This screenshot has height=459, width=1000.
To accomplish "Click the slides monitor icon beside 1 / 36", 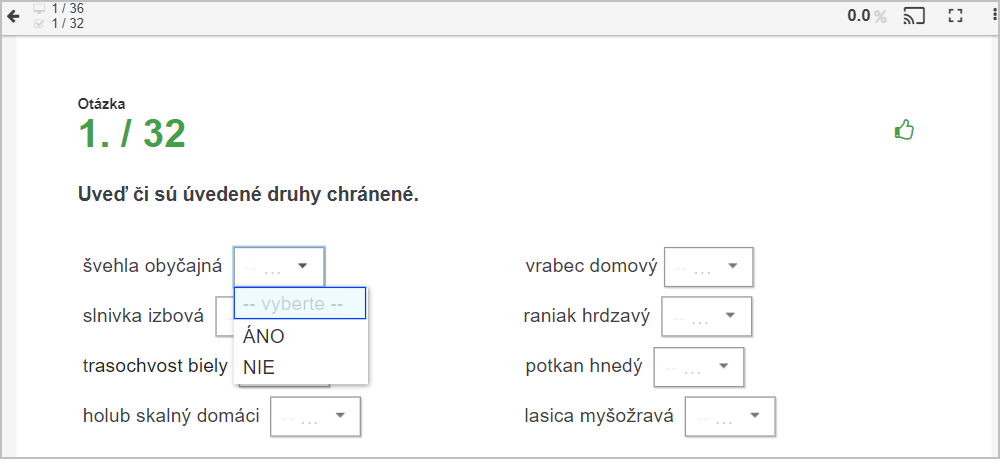I will (40, 8).
